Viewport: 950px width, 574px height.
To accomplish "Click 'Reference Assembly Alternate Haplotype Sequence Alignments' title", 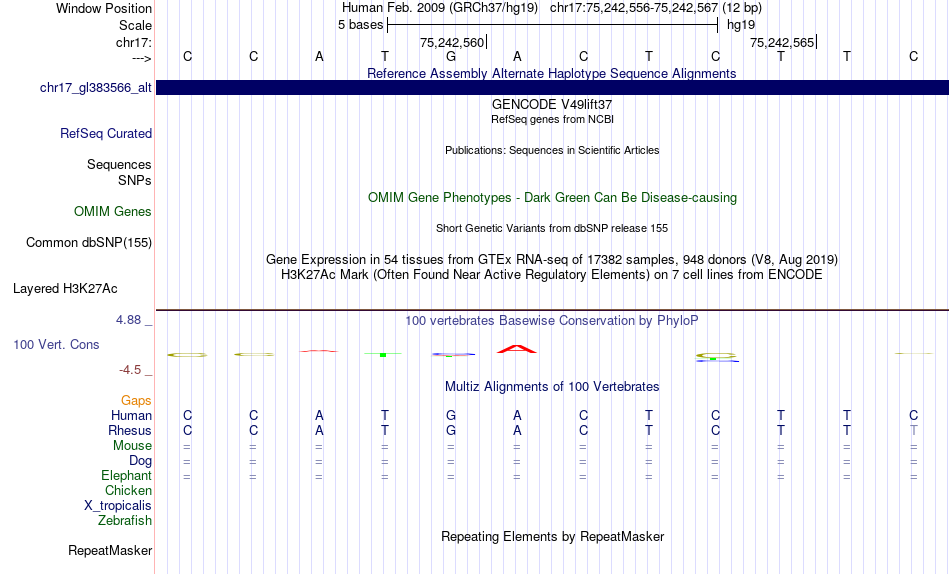I will pyautogui.click(x=552, y=73).
